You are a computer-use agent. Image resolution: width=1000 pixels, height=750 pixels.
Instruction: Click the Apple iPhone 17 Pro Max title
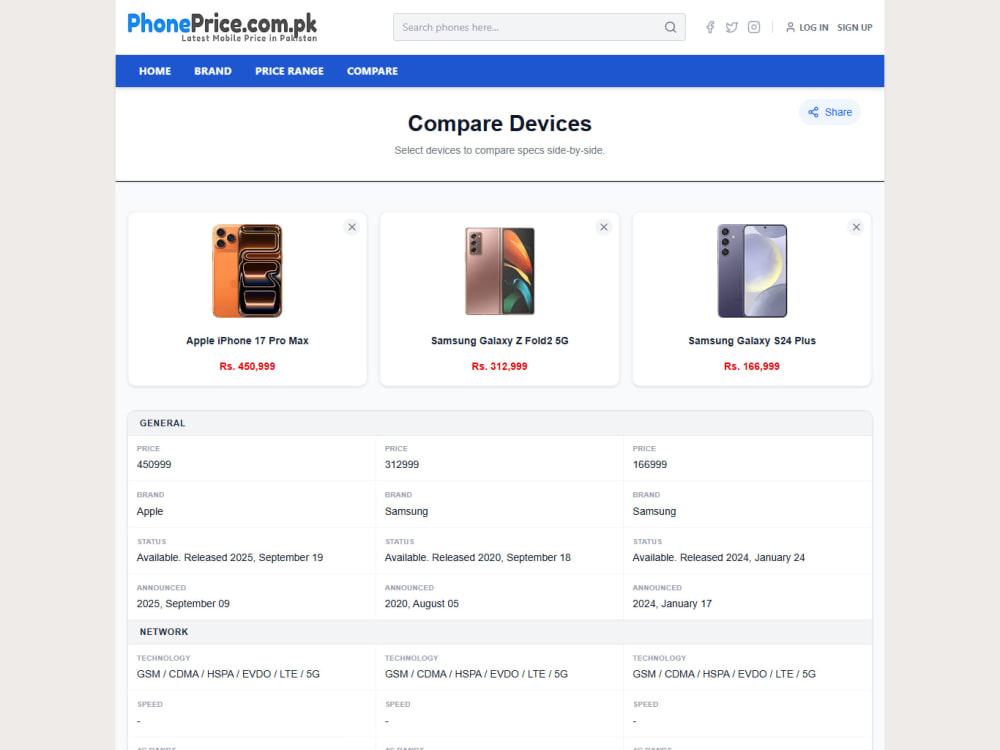(247, 341)
